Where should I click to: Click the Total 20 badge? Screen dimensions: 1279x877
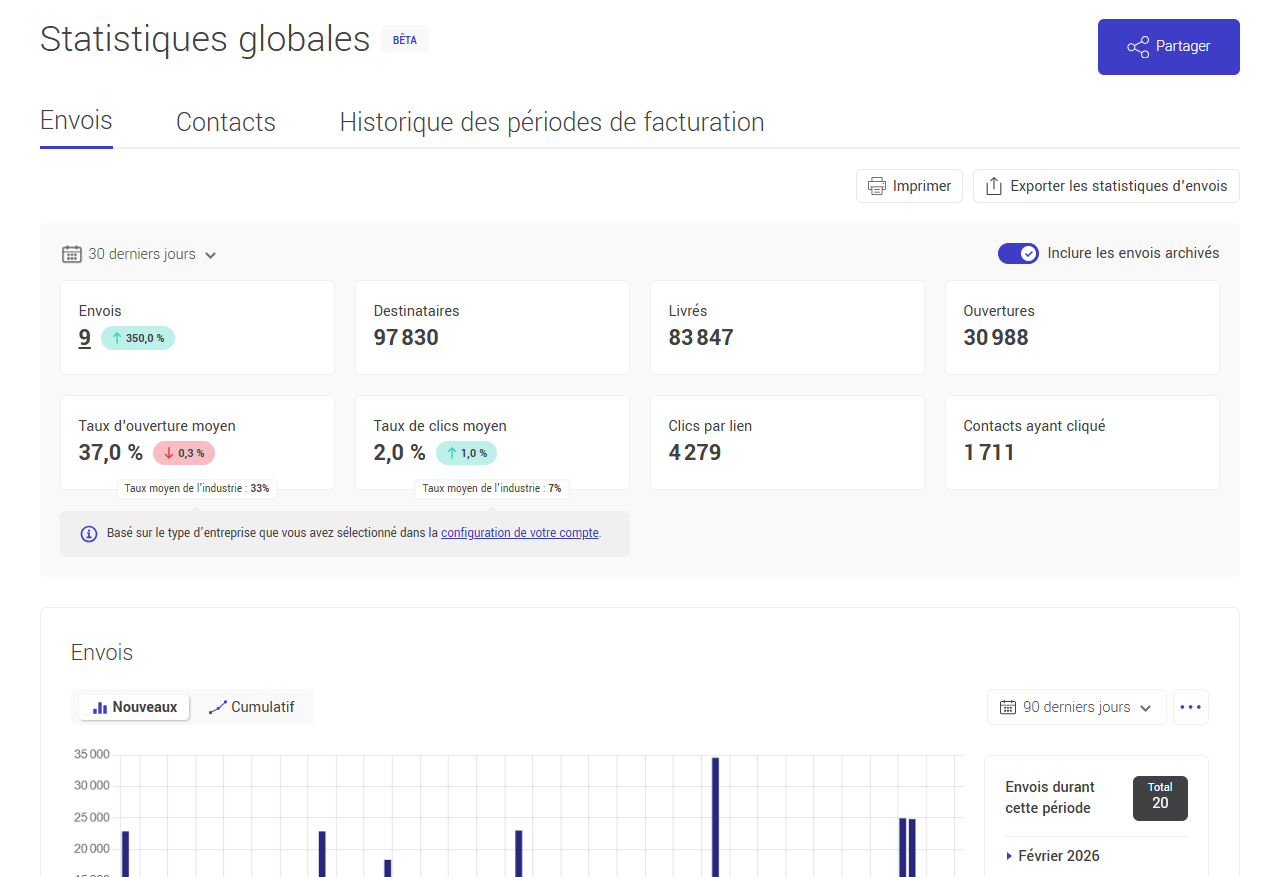point(1160,798)
